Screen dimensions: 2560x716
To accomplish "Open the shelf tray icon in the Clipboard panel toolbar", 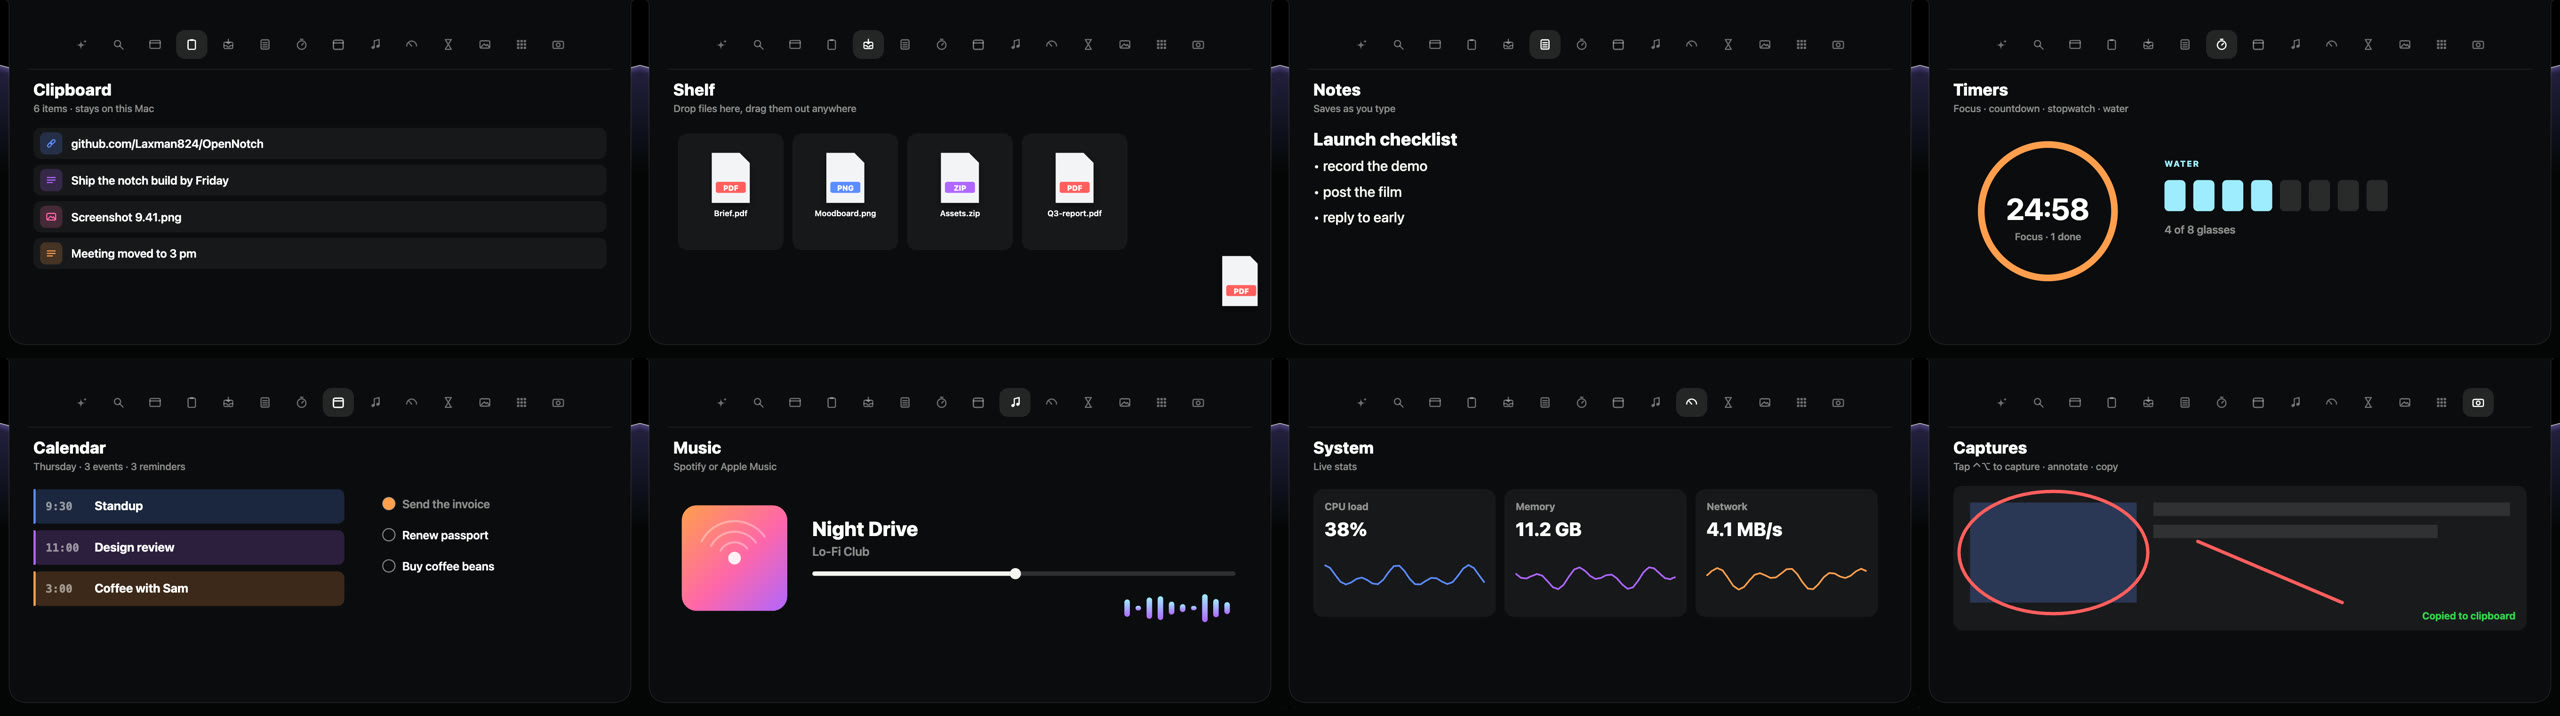I will click(x=228, y=45).
